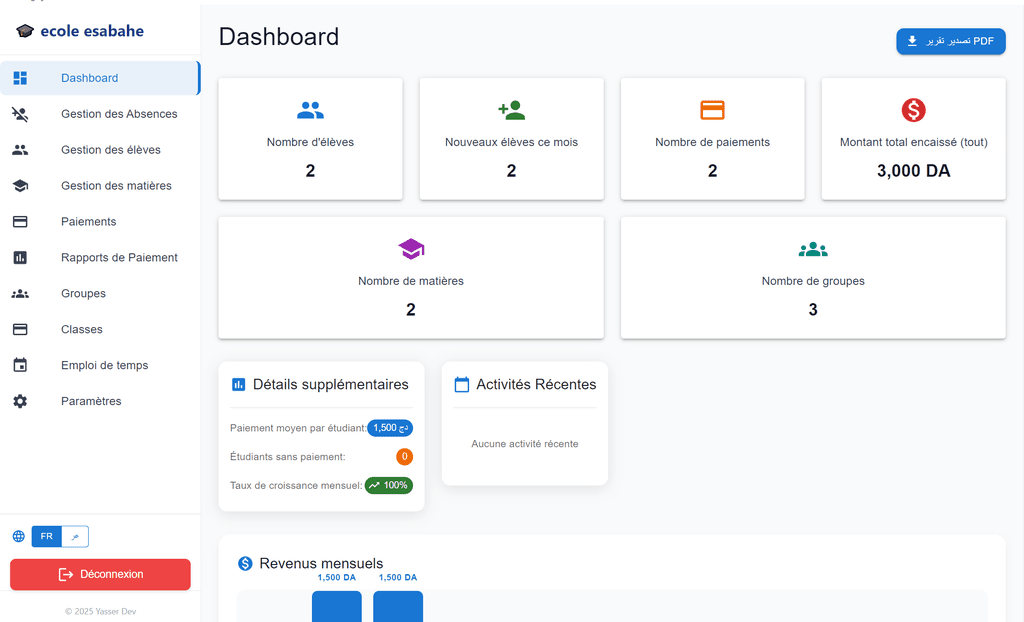Click the red dollar icon on total encaissé card
This screenshot has width=1024, height=622.
(914, 110)
